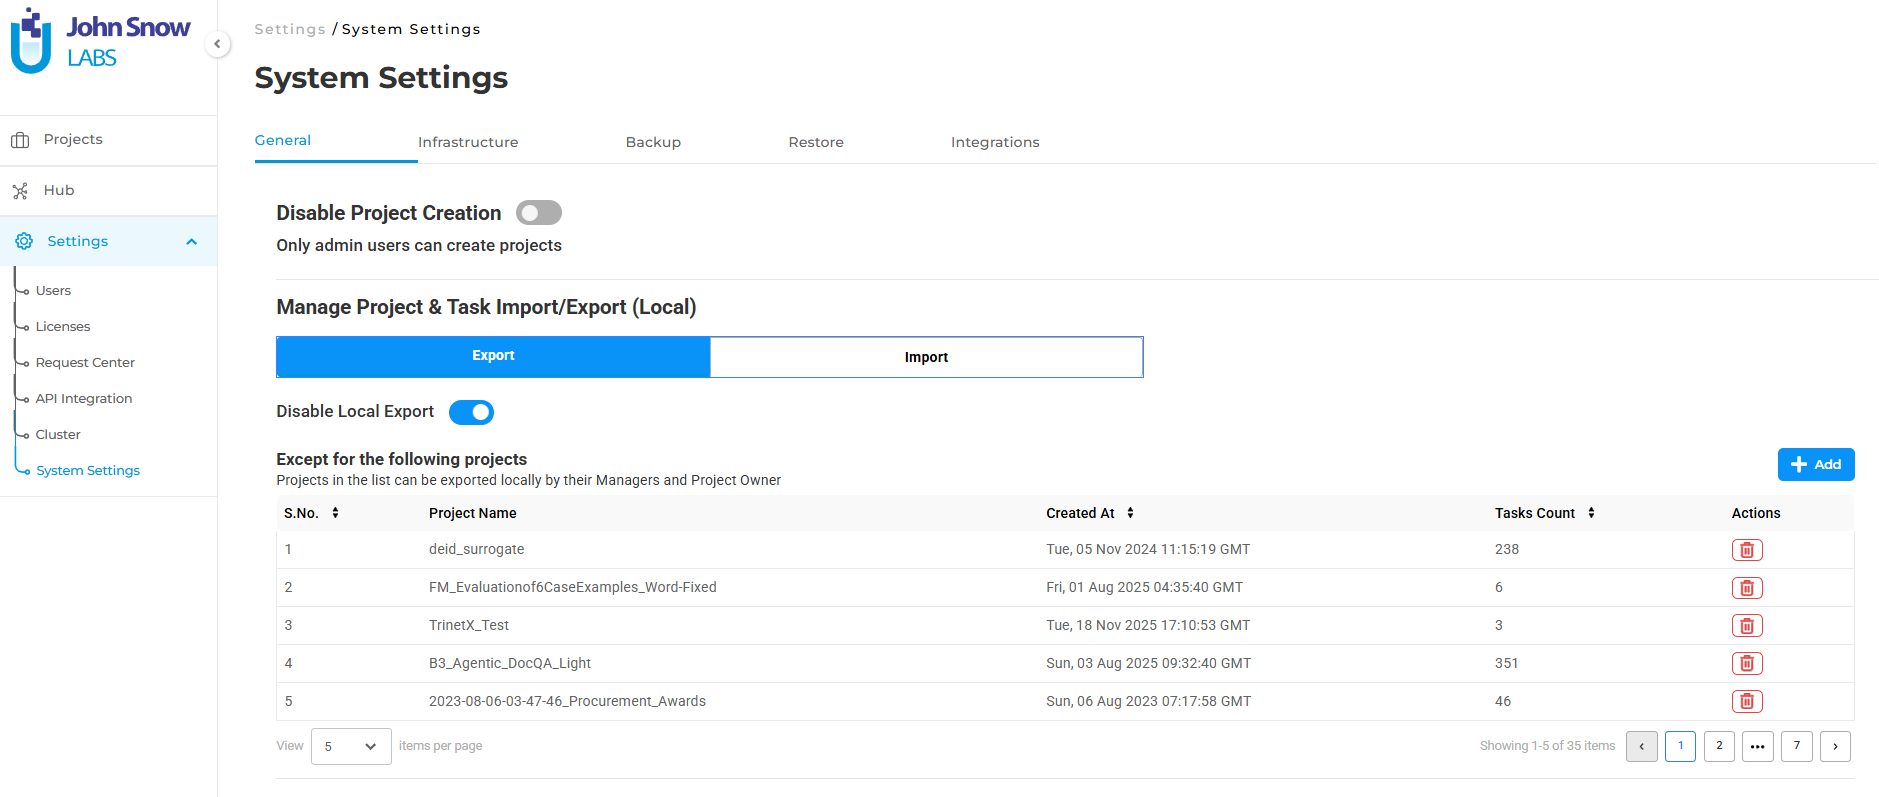The height and width of the screenshot is (797, 1879).
Task: Switch to the Infrastructure tab
Action: [x=468, y=142]
